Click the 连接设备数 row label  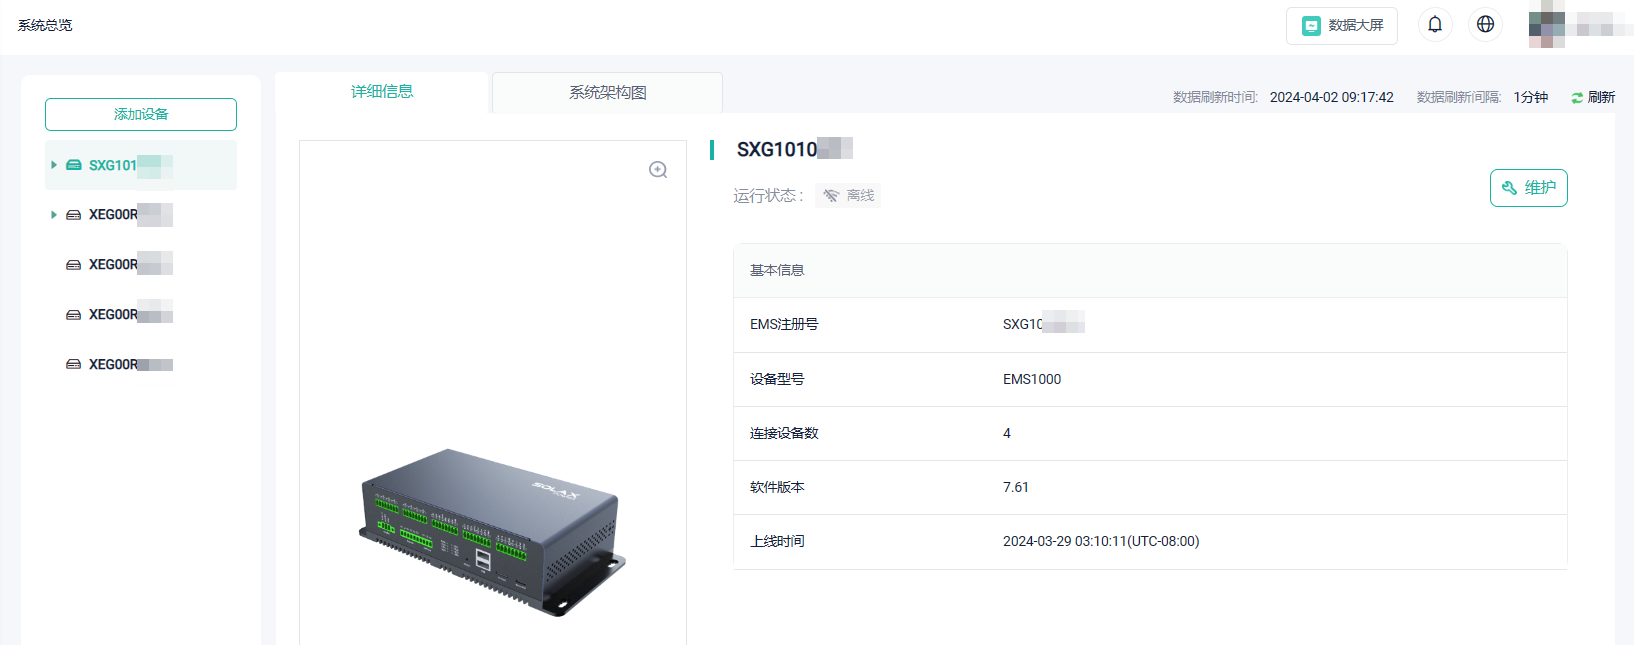point(784,433)
